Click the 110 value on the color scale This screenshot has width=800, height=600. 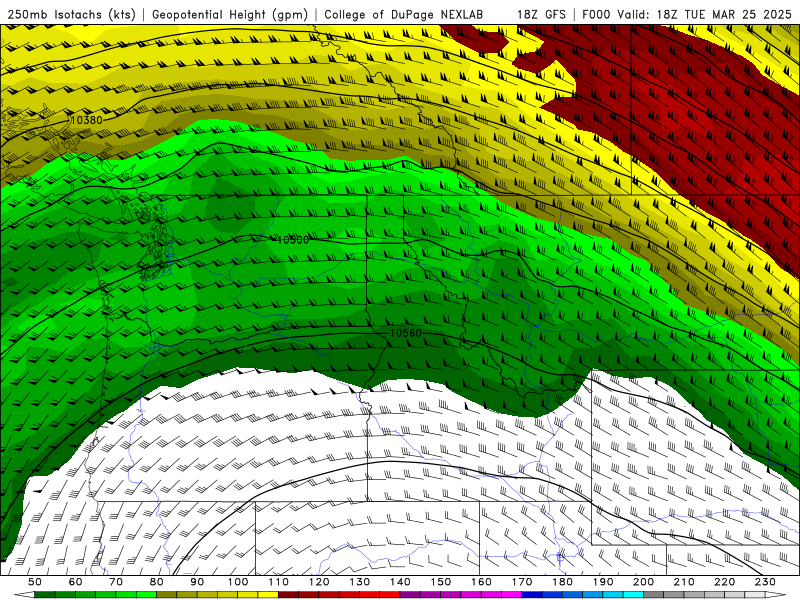pos(279,582)
